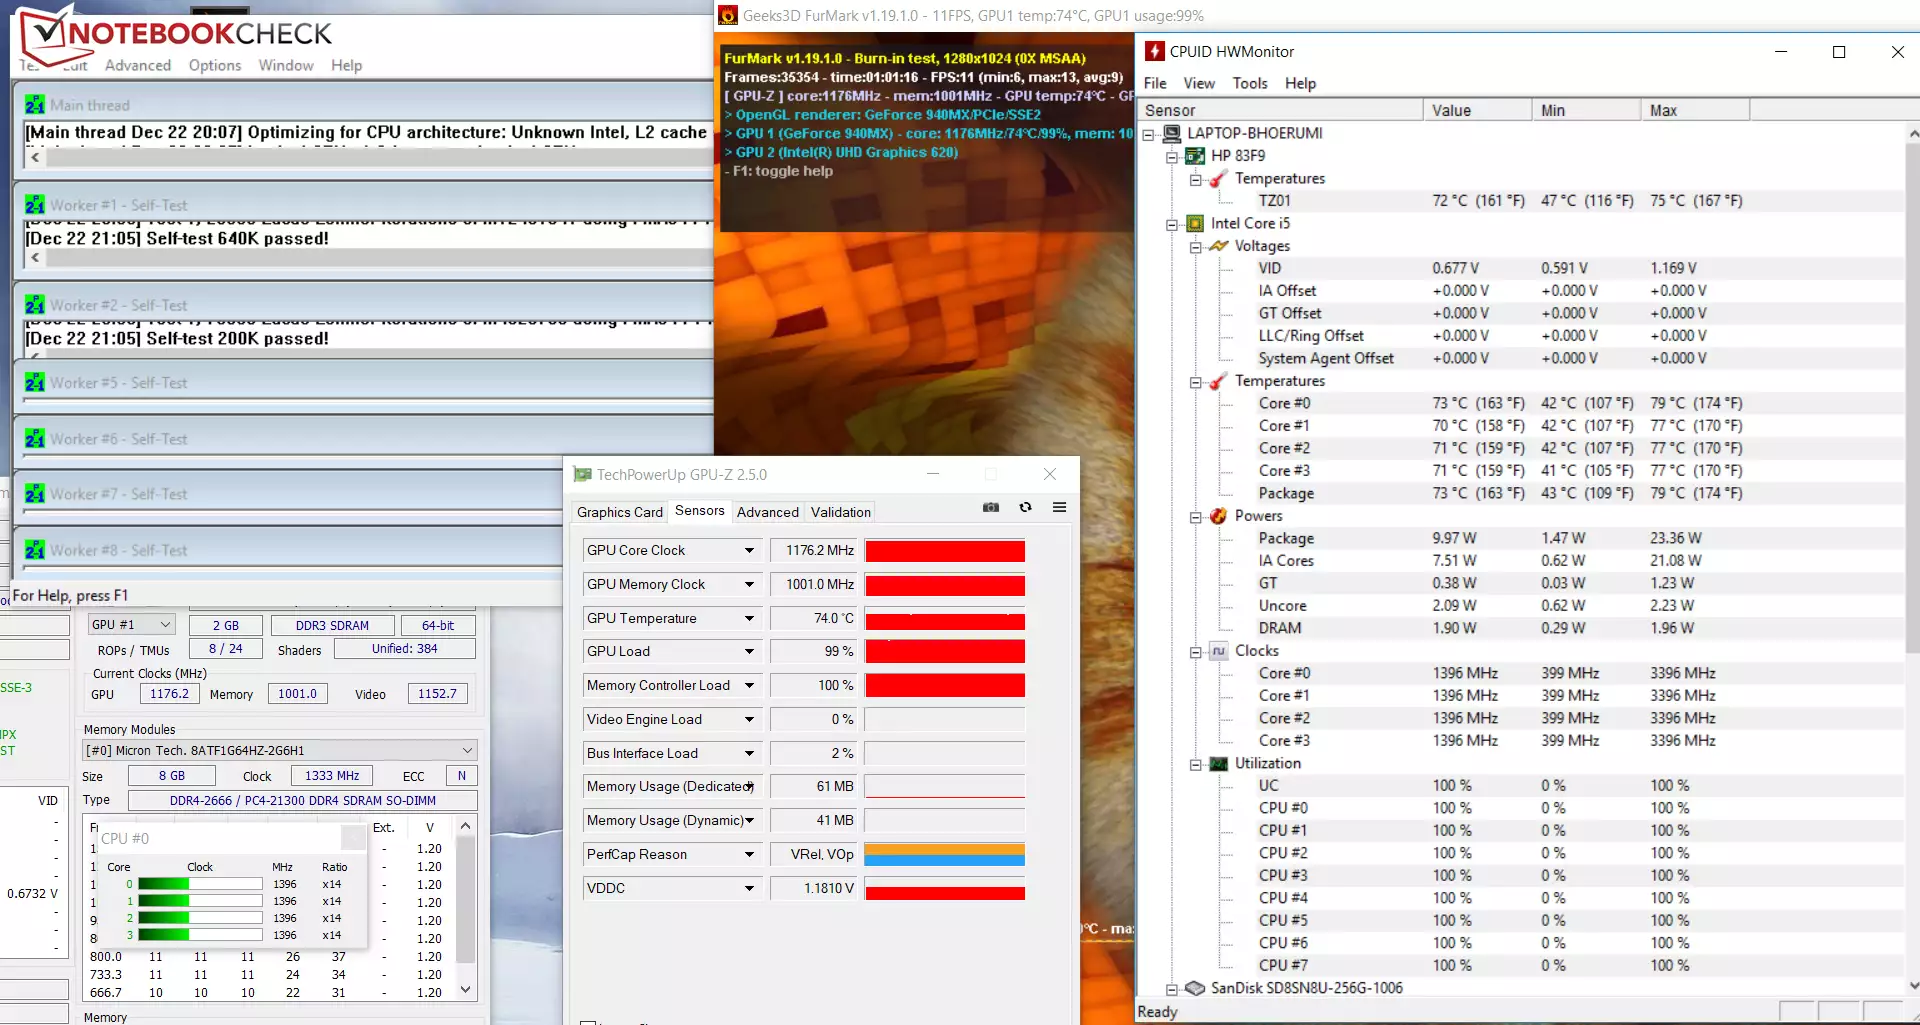Collapse the Utilization tree node
Viewport: 1920px width, 1025px height.
1196,765
